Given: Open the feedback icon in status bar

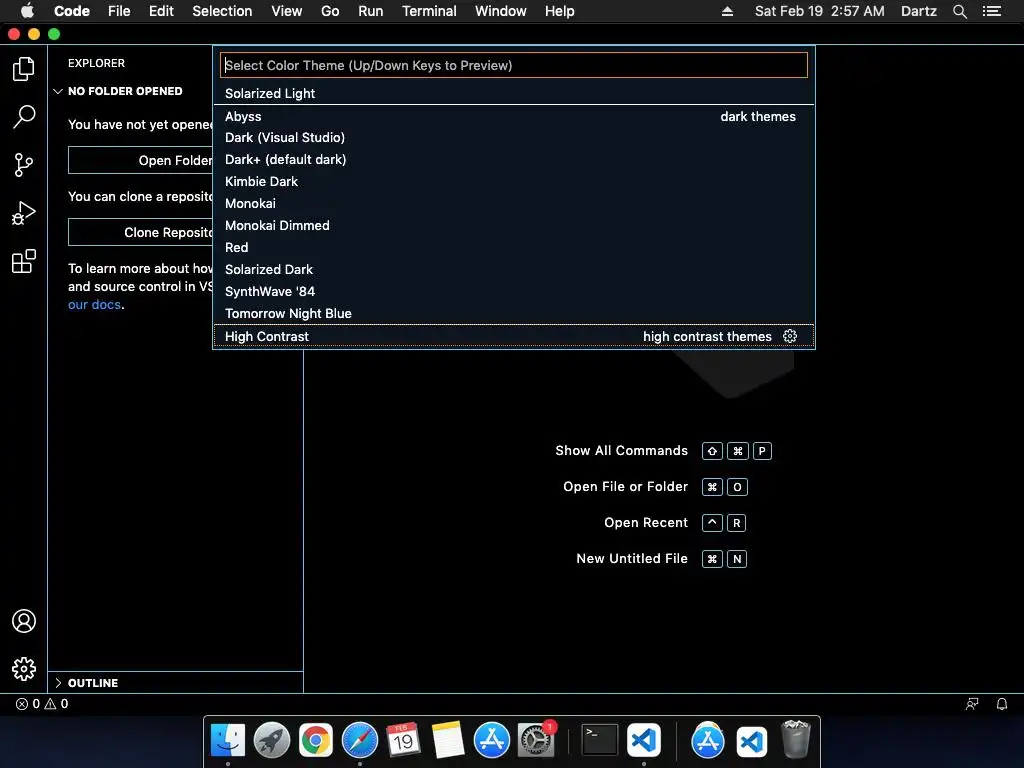Looking at the screenshot, I should [x=972, y=704].
